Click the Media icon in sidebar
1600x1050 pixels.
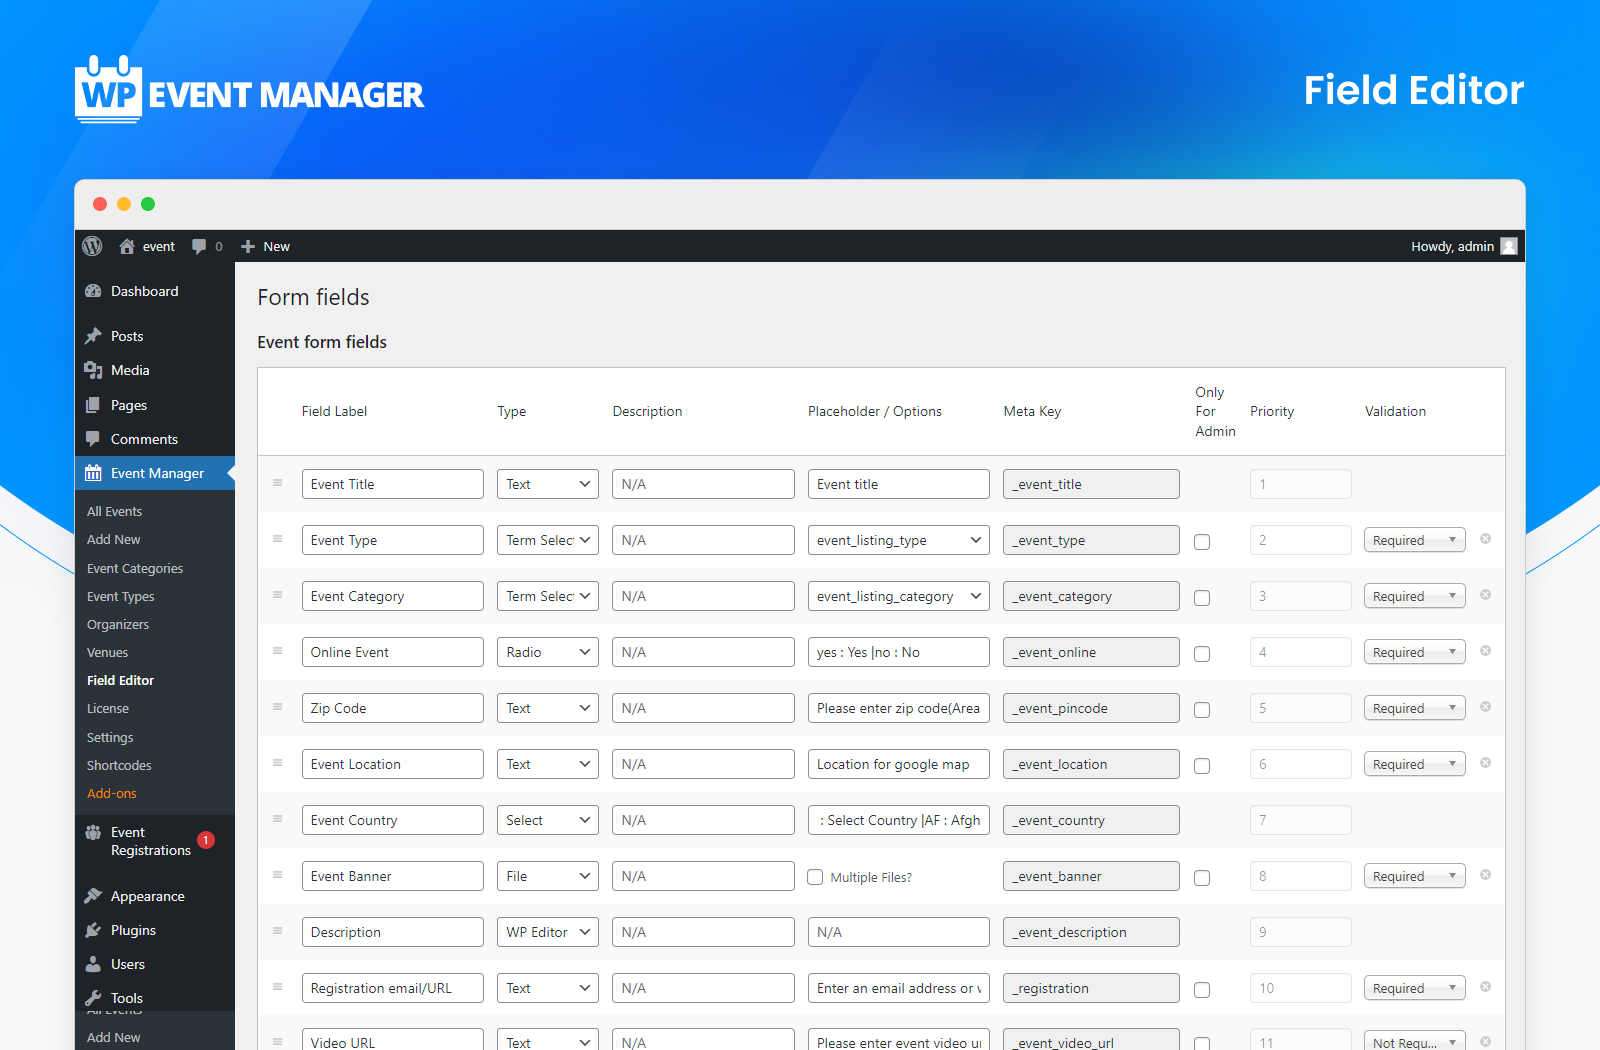point(93,370)
